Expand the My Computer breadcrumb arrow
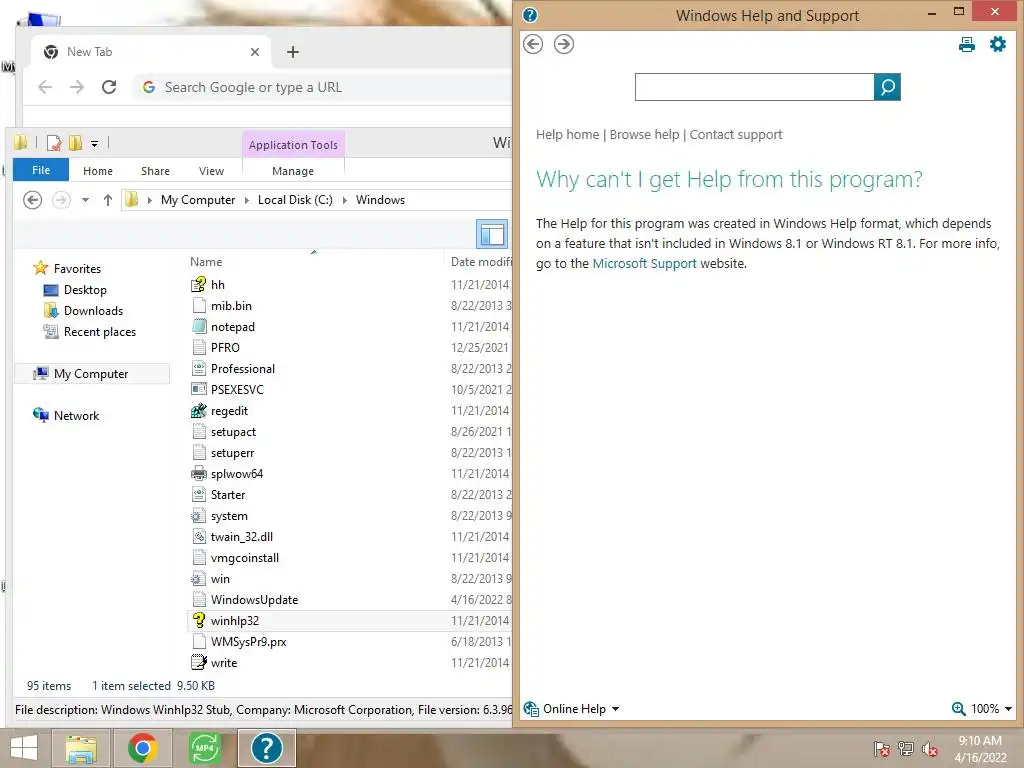The width and height of the screenshot is (1024, 768). point(246,200)
